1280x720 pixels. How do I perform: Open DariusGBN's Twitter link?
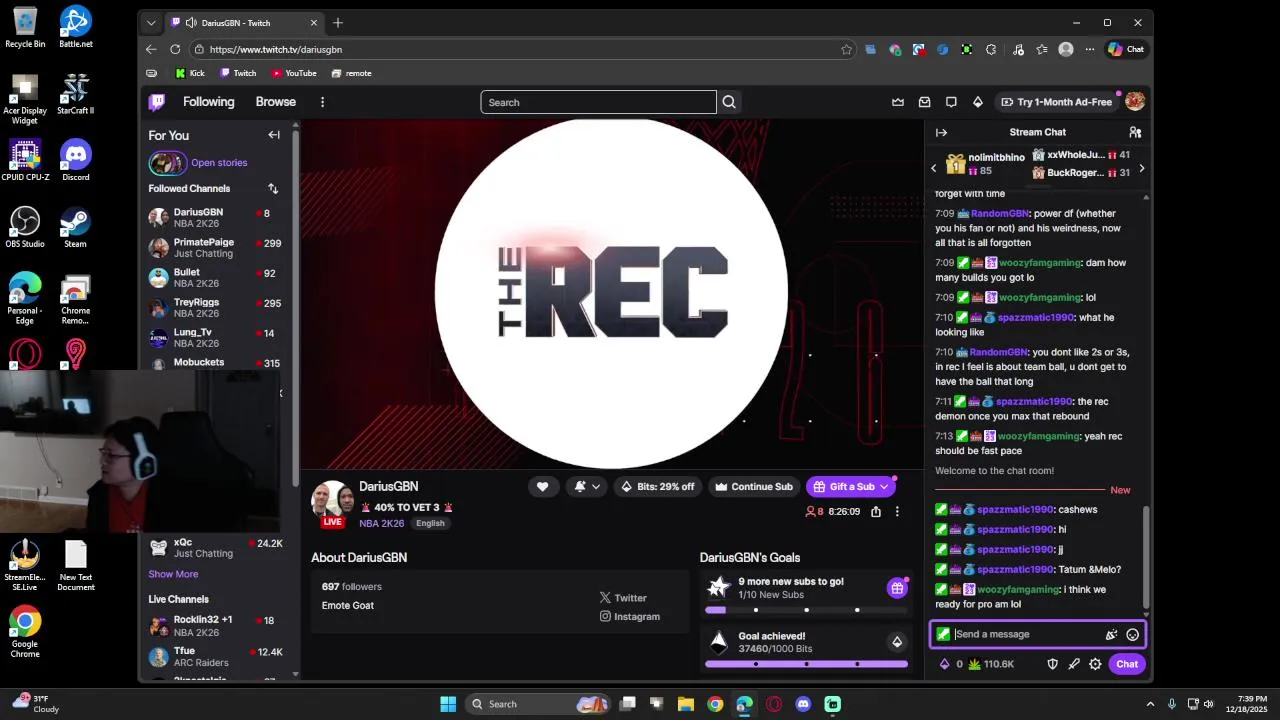pos(624,598)
